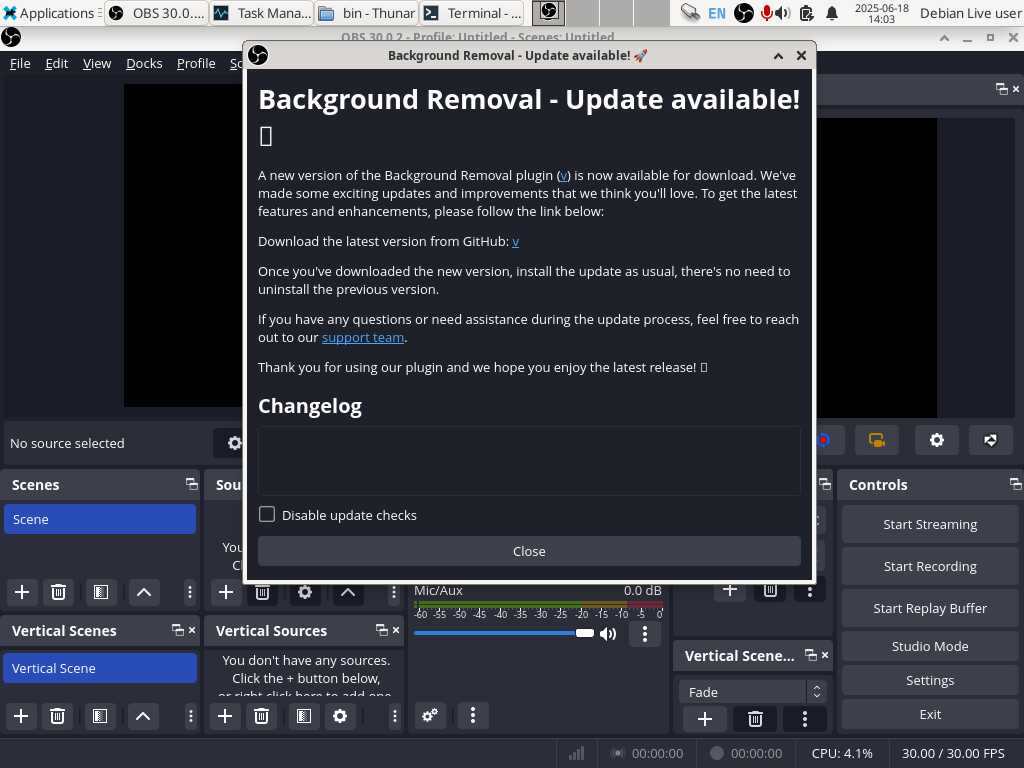Click CPU: 4.1% status text
Viewport: 1024px width, 768px height.
pos(842,753)
